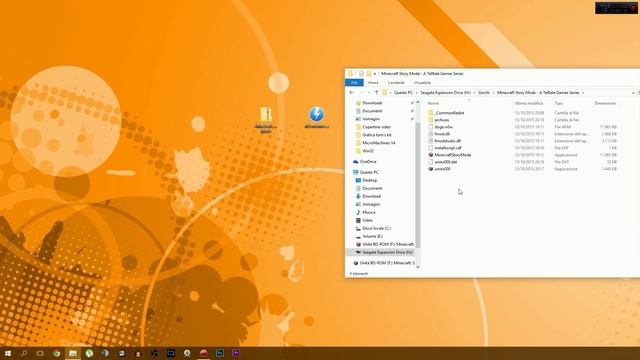Viewport: 640px width, 360px height.
Task: Expand address bar history dropdown
Action: click(633, 93)
